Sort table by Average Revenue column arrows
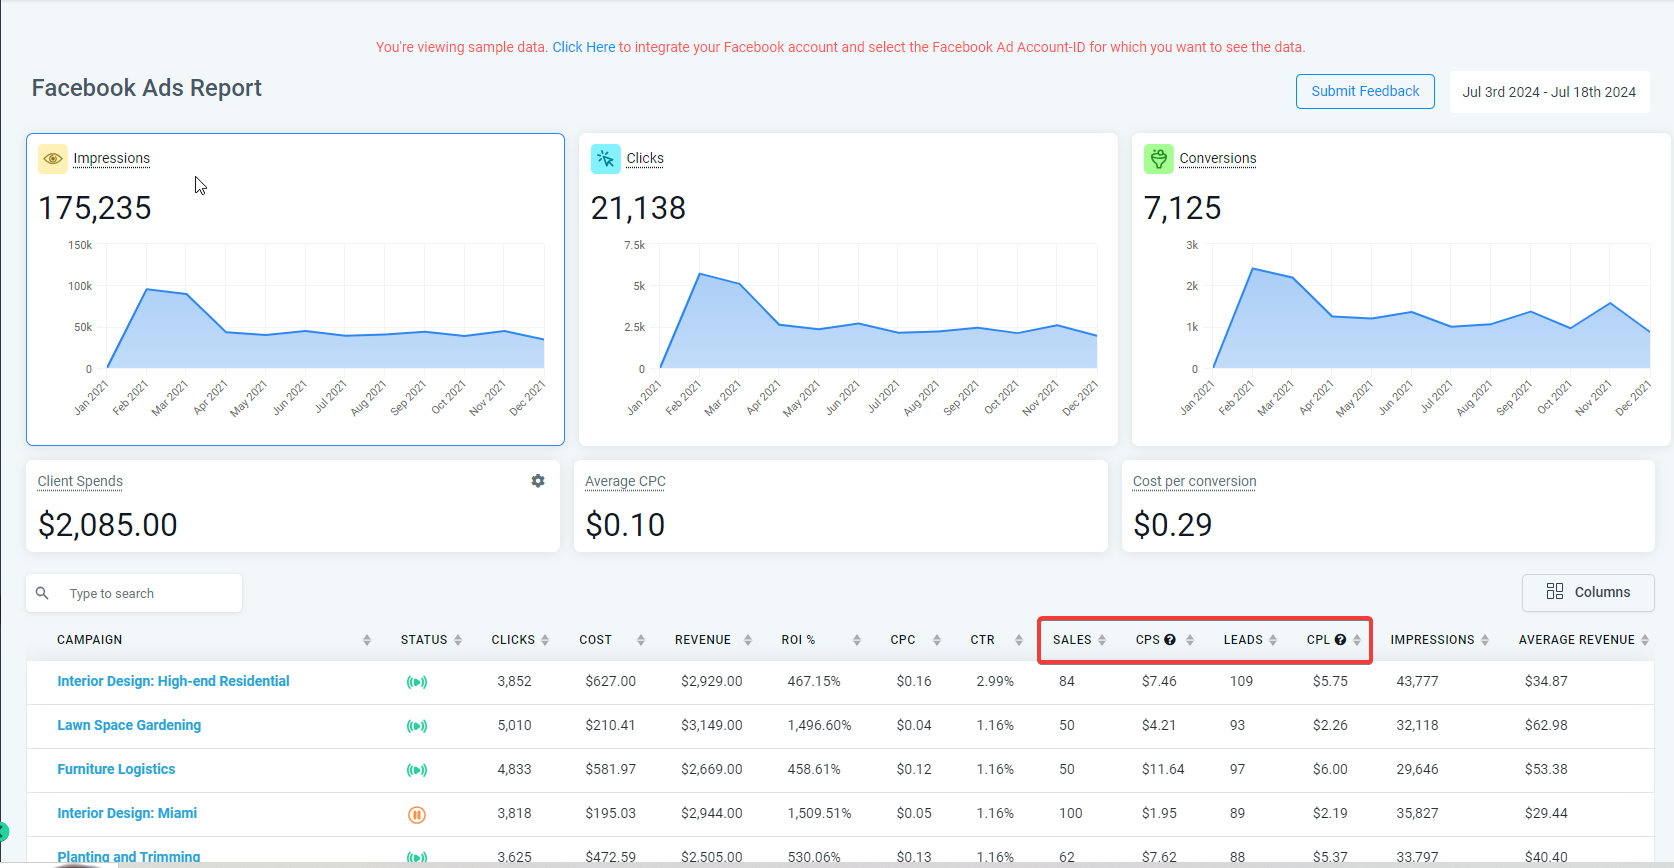The width and height of the screenshot is (1674, 868). click(x=1645, y=640)
